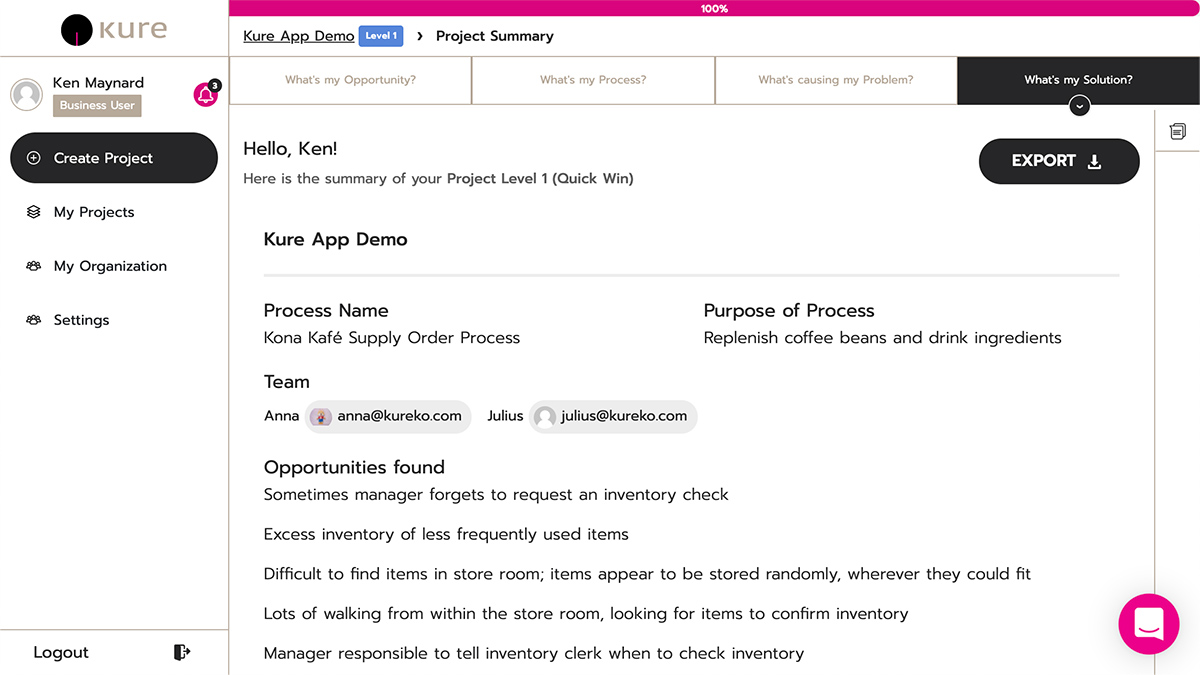This screenshot has width=1200, height=675.
Task: Click Ken Maynard's profile avatar
Action: (x=26, y=94)
